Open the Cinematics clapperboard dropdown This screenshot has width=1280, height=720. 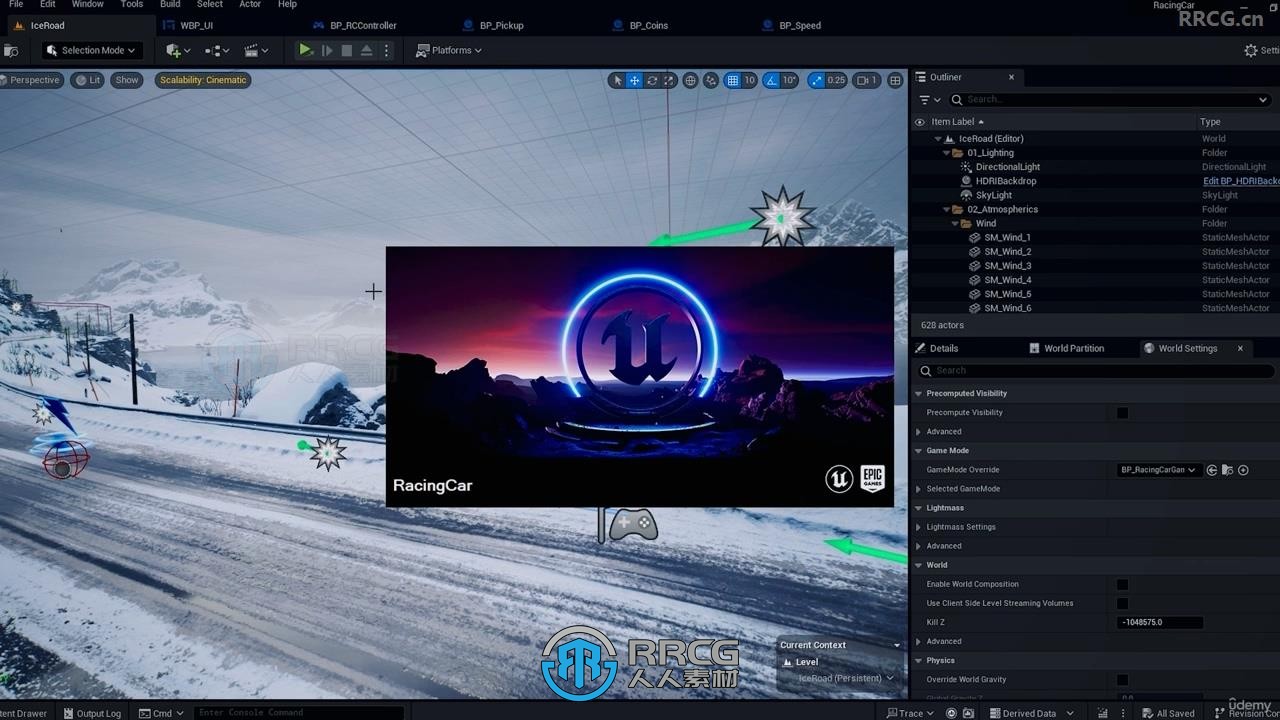click(257, 50)
